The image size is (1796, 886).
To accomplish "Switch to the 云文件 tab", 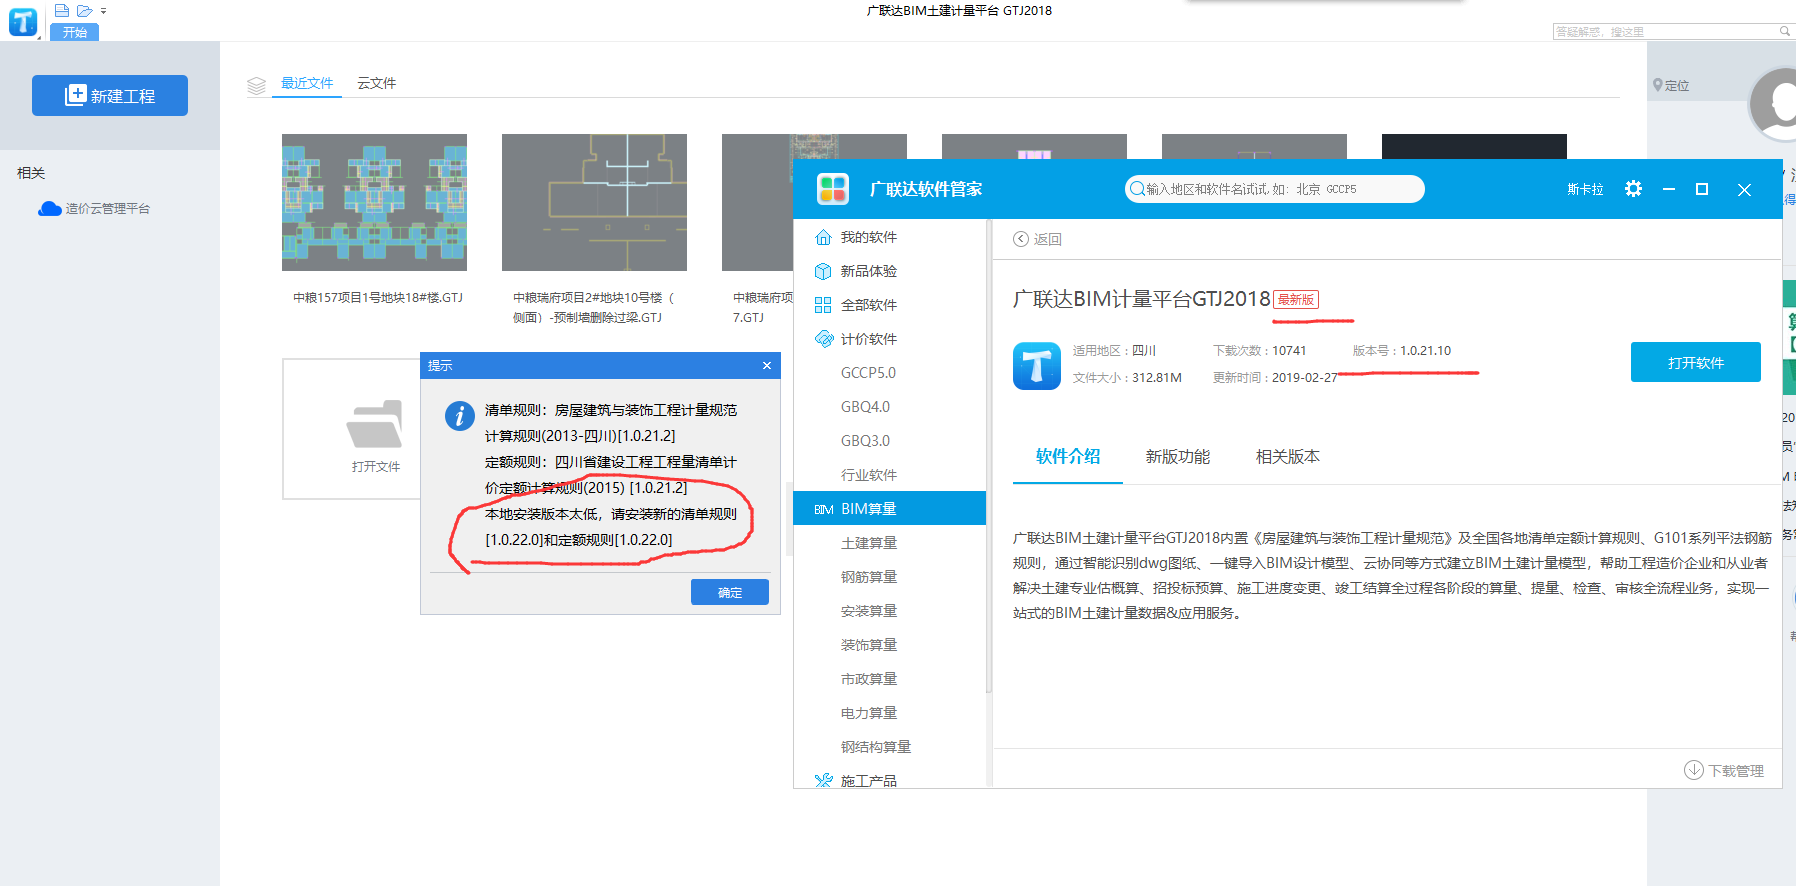I will click(377, 83).
